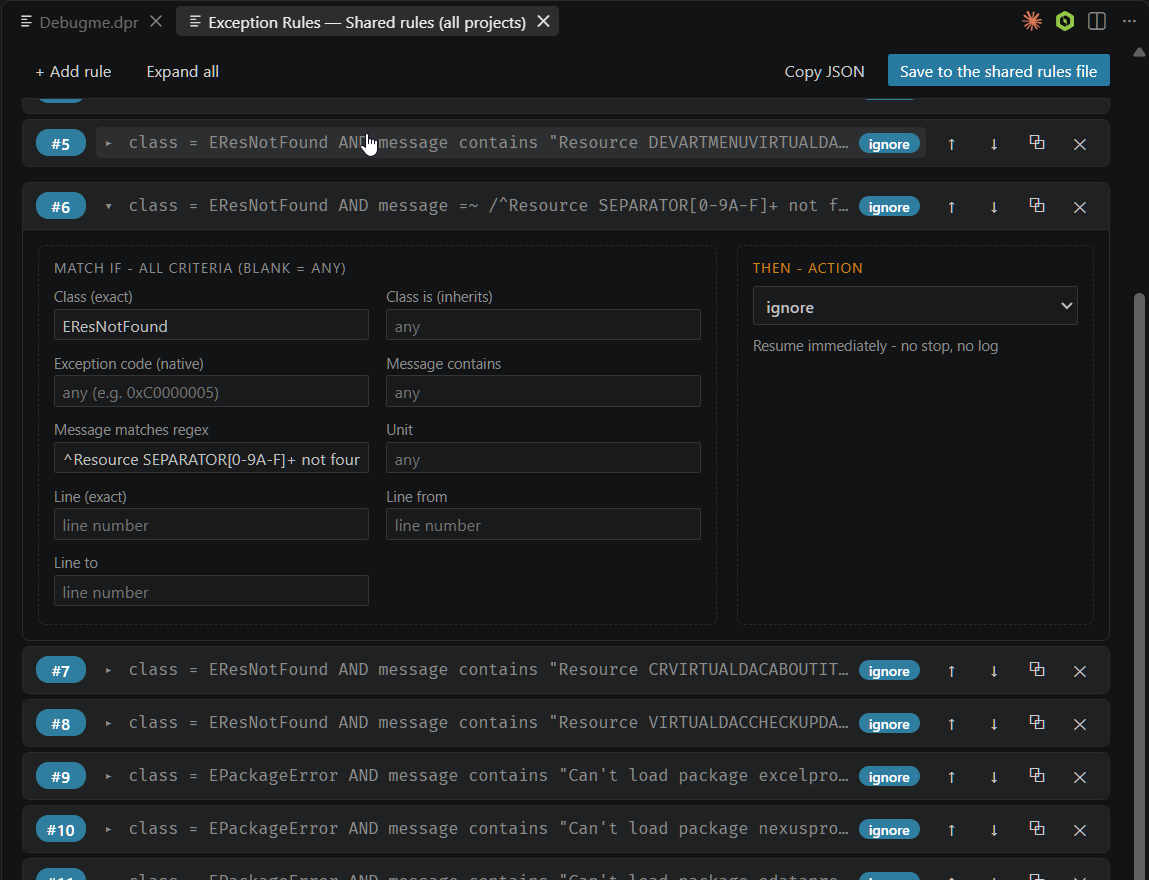Expand rule #8 with the triangle

tap(108, 723)
